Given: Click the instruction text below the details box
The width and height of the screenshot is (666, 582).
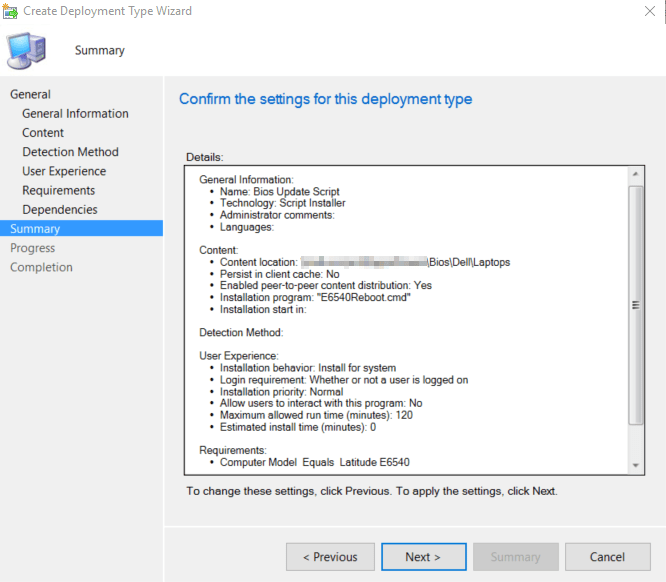Looking at the screenshot, I should click(372, 491).
